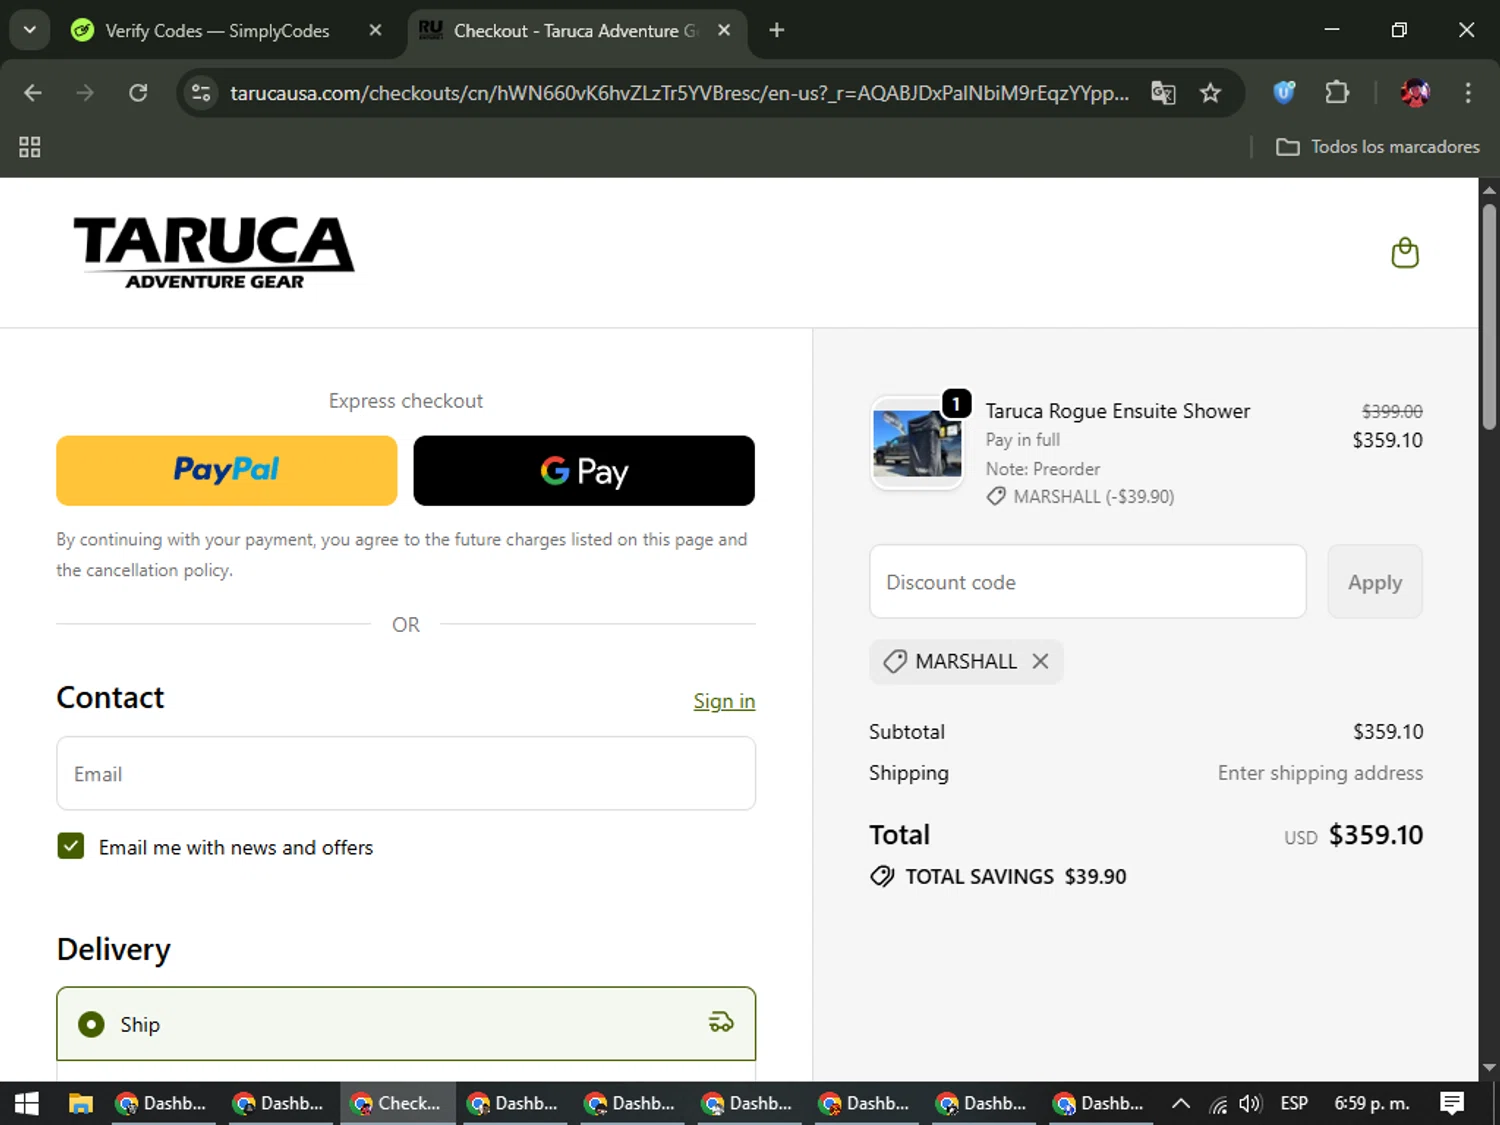Open the notification center icon
Image resolution: width=1500 pixels, height=1125 pixels.
point(1452,1103)
